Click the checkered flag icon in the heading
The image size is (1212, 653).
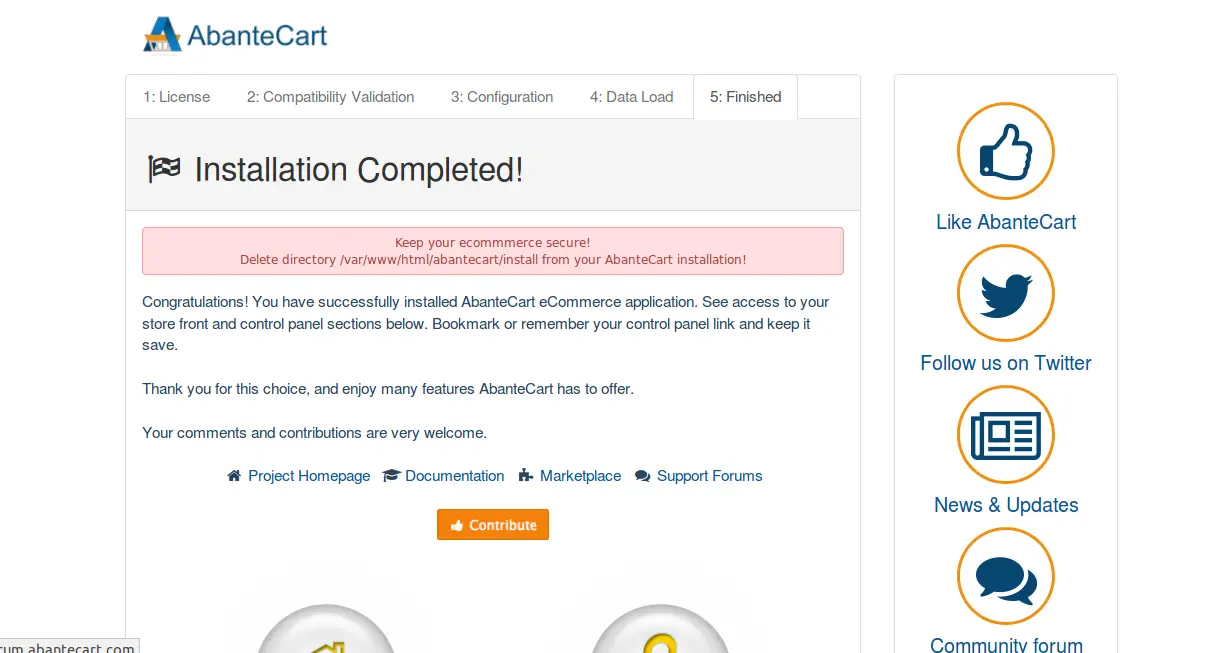[x=164, y=169]
